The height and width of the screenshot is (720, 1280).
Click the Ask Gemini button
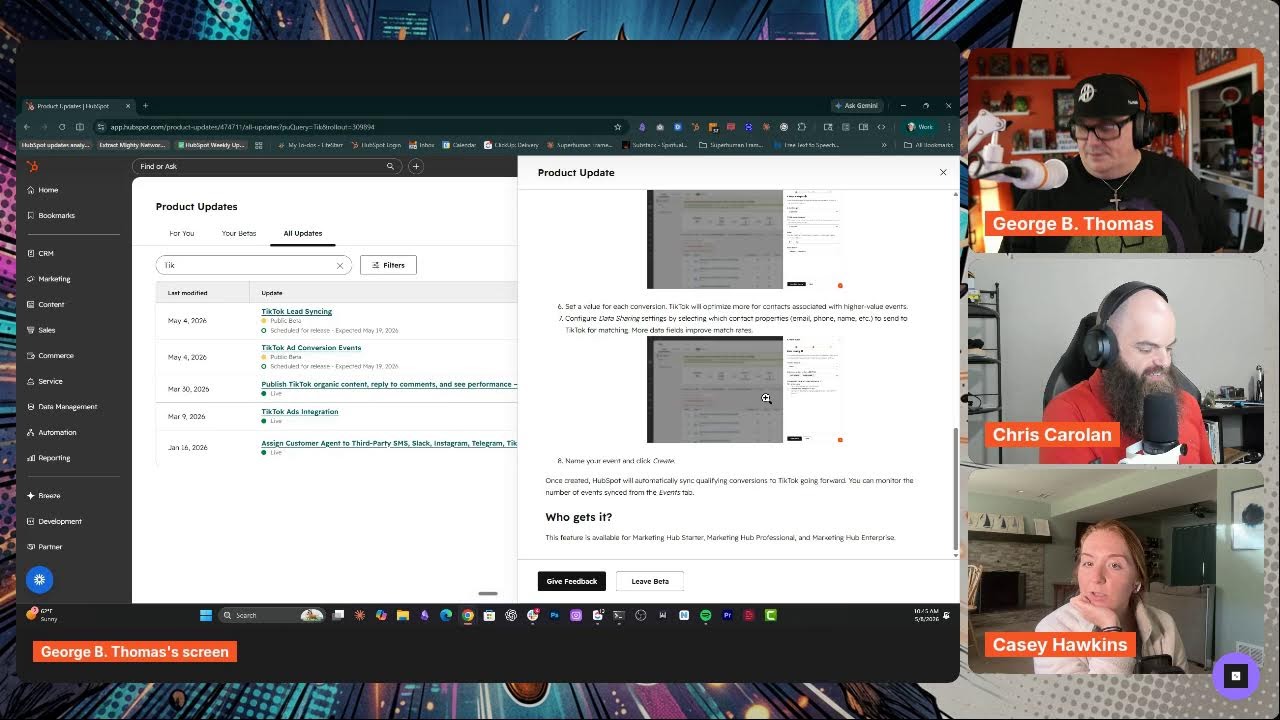(x=856, y=106)
